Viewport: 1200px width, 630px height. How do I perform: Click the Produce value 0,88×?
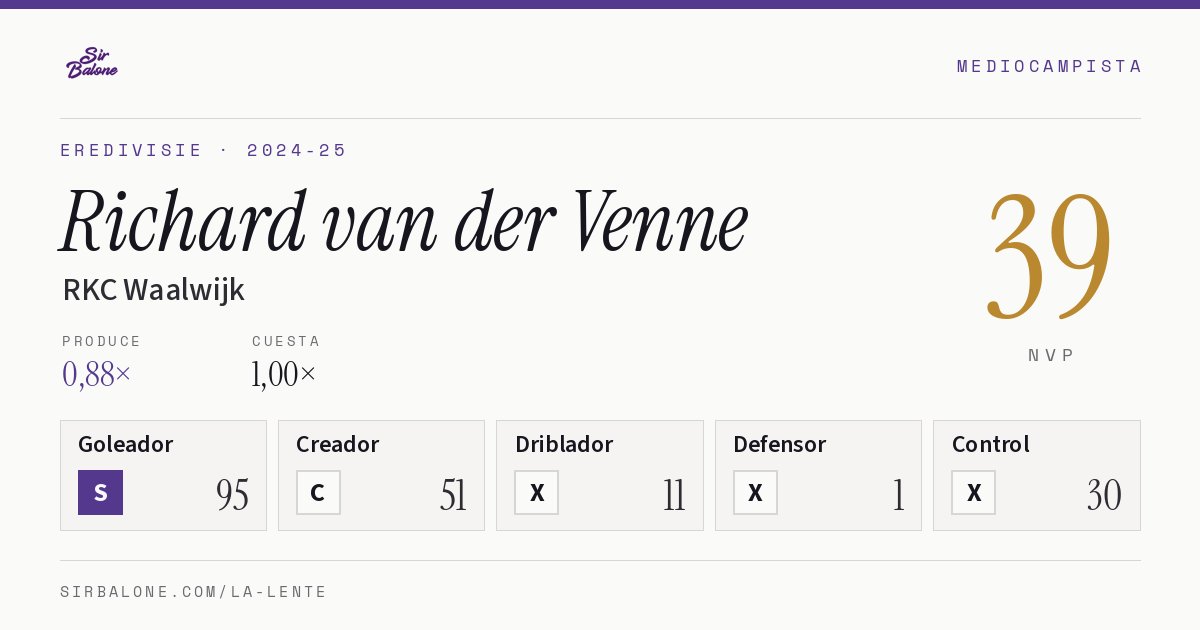(96, 374)
